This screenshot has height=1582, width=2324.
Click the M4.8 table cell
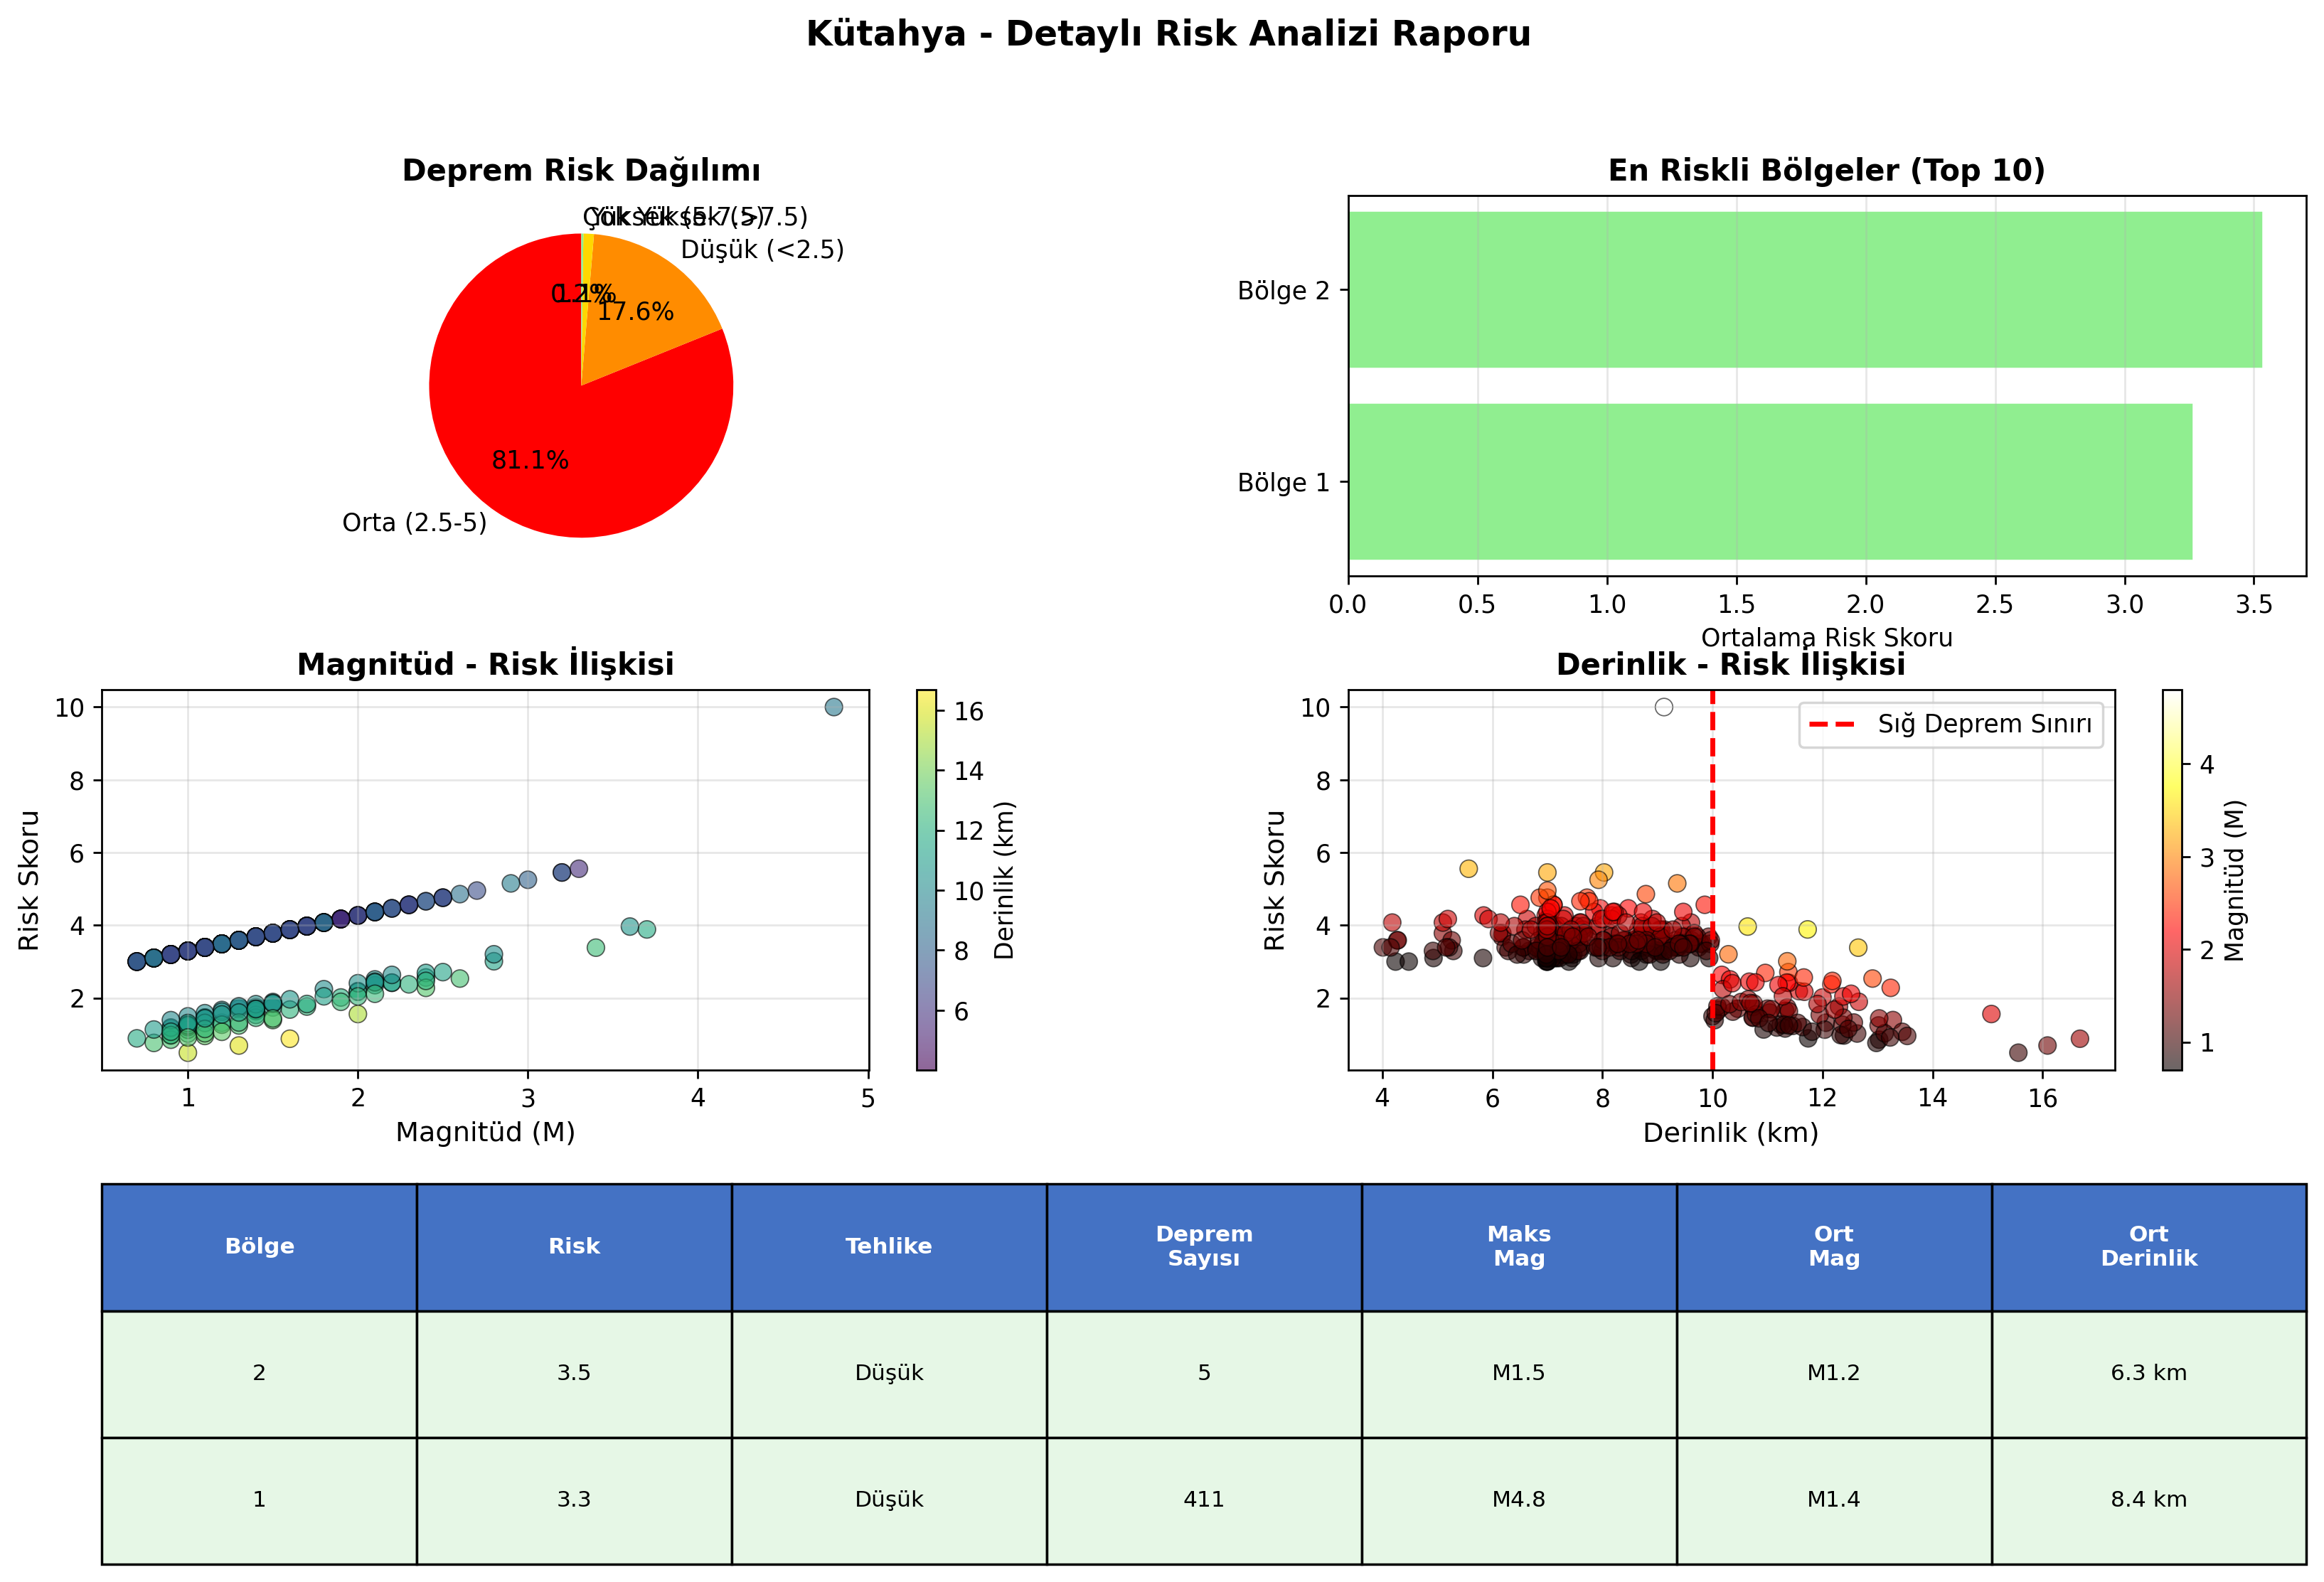tap(1519, 1500)
